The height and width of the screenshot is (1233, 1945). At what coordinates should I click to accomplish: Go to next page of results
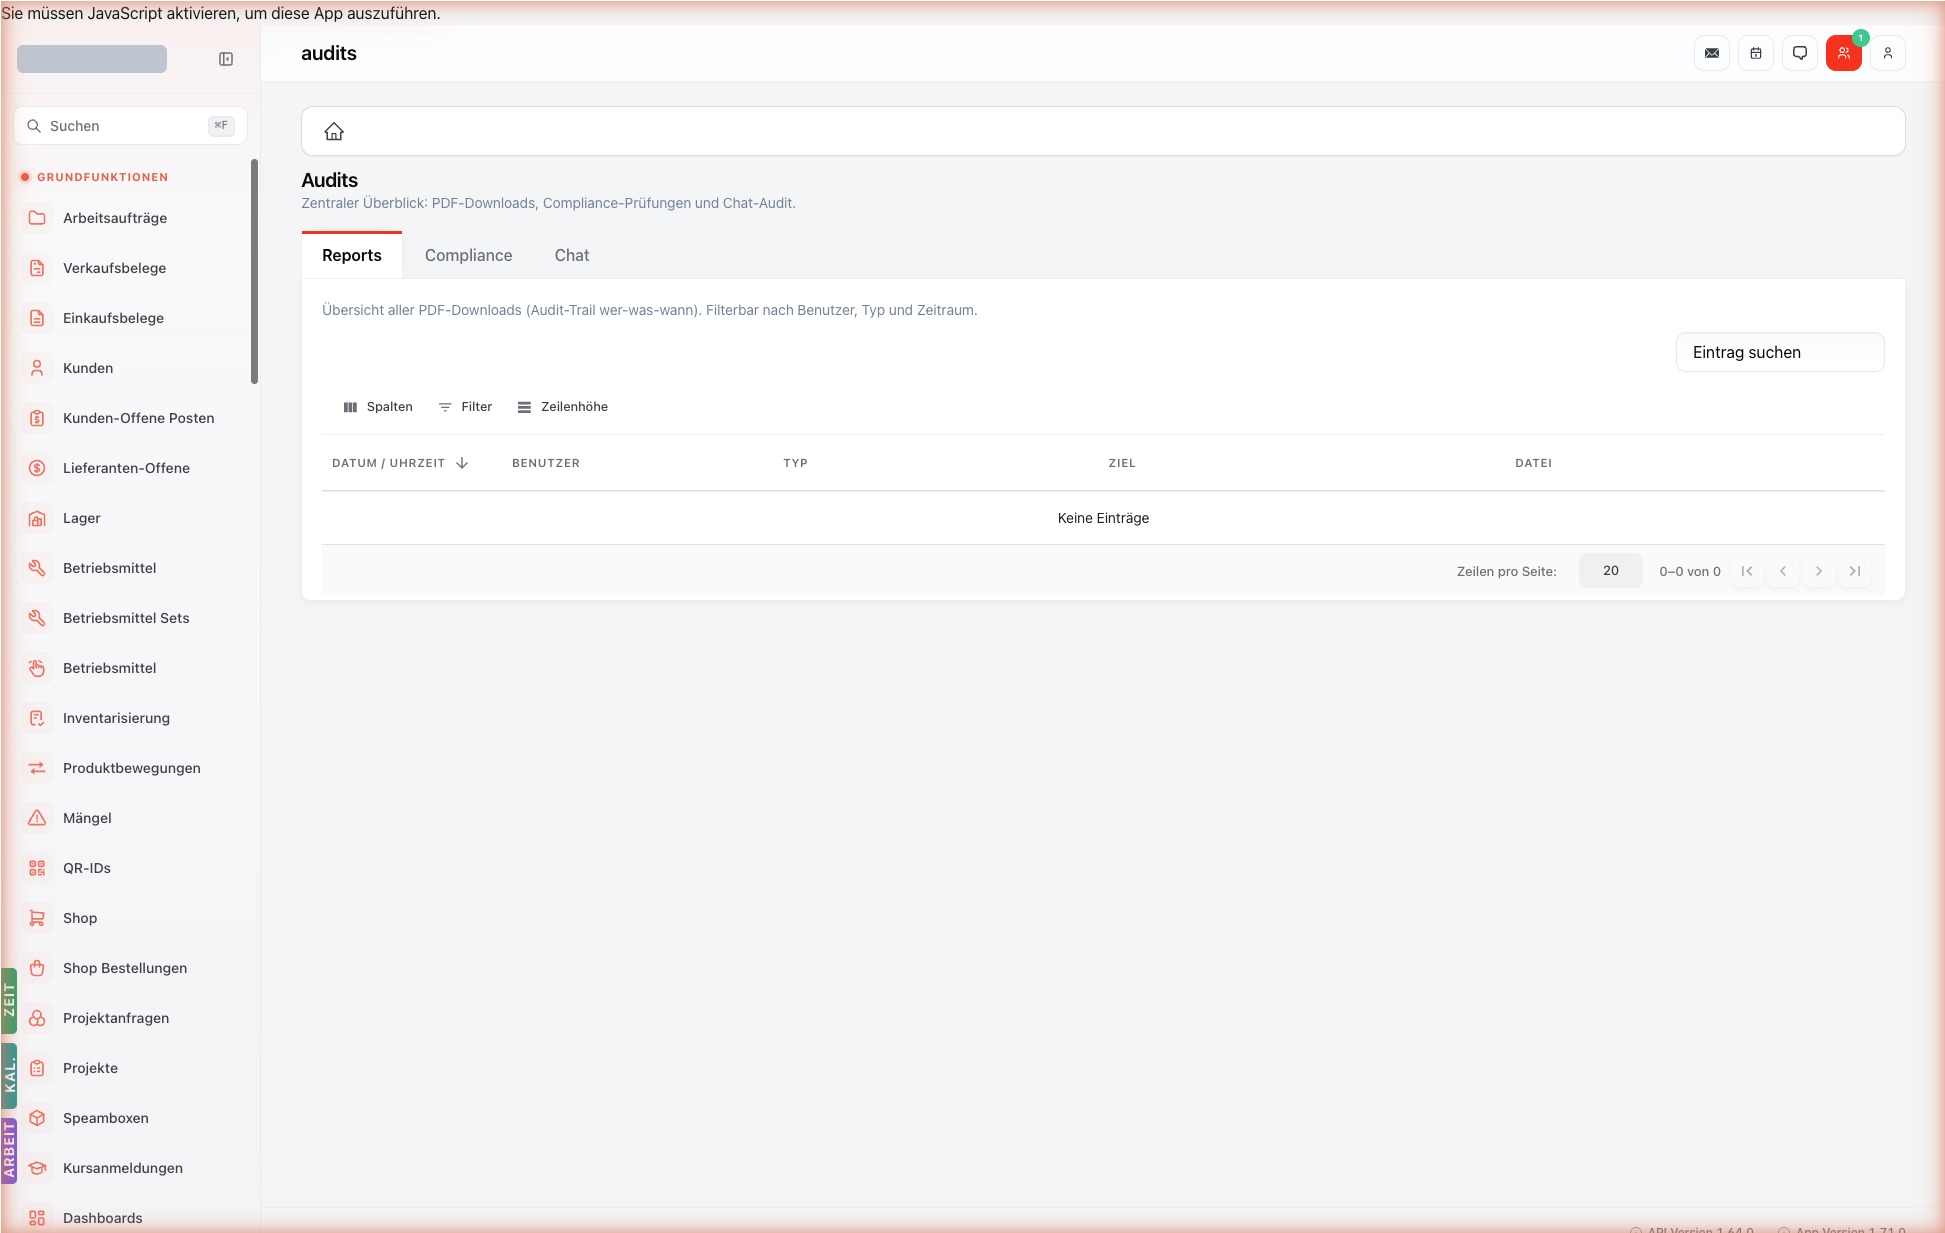pyautogui.click(x=1819, y=571)
